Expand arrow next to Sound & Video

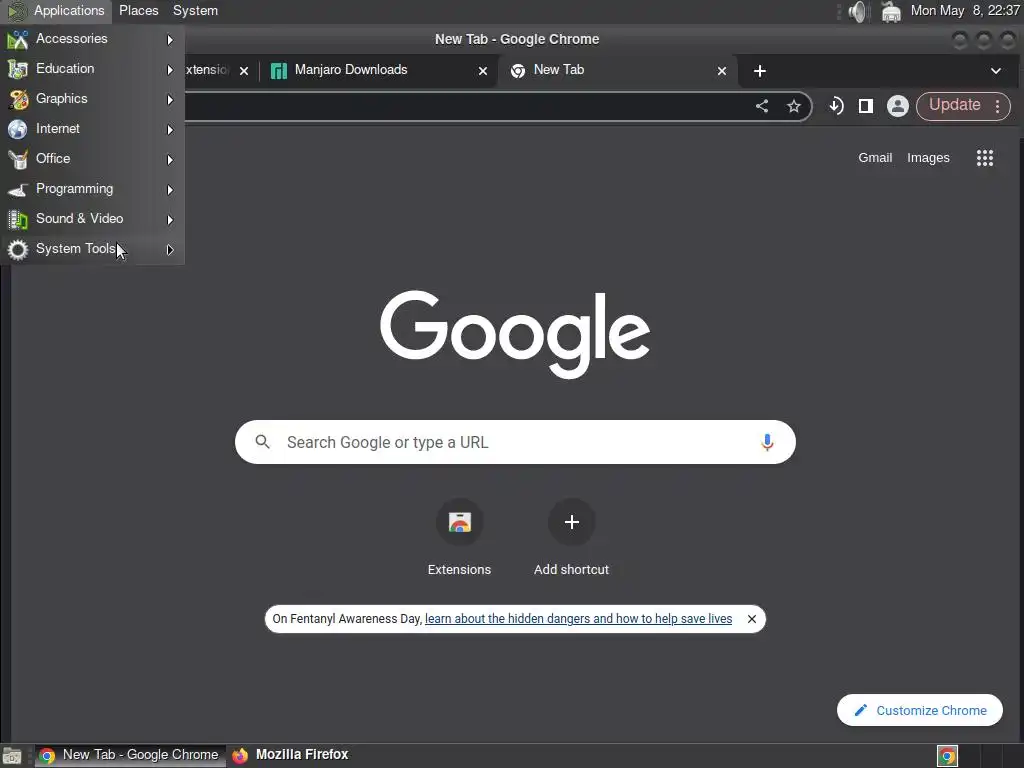(x=170, y=220)
